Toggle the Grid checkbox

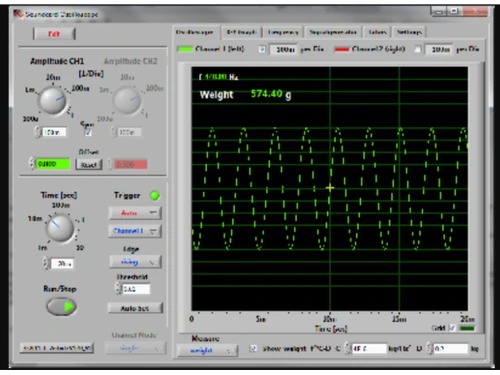(x=452, y=328)
